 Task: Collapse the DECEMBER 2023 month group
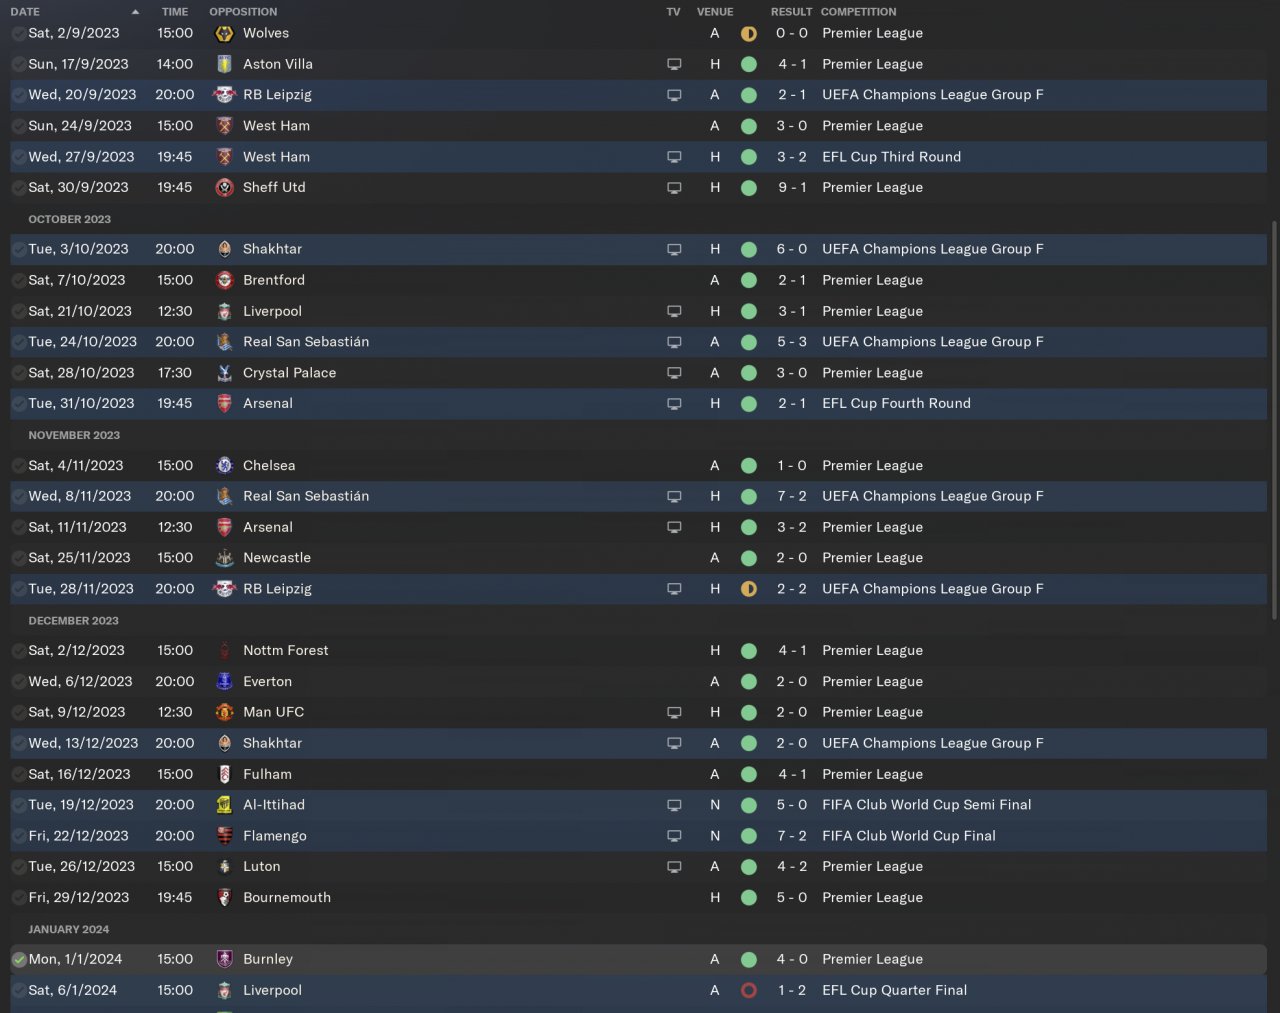coord(73,620)
